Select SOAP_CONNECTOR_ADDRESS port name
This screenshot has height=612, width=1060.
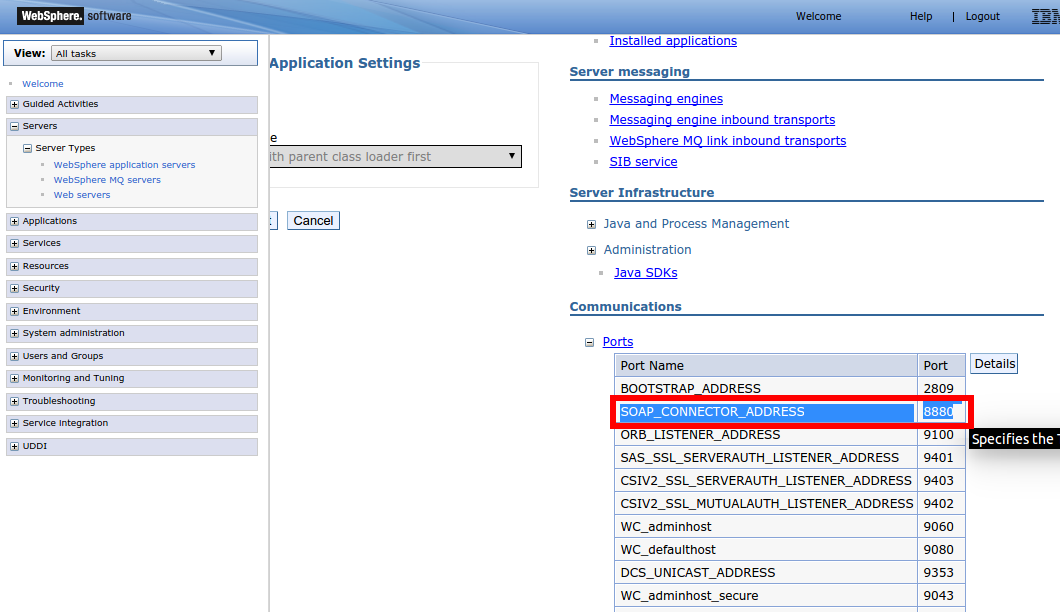pos(713,411)
